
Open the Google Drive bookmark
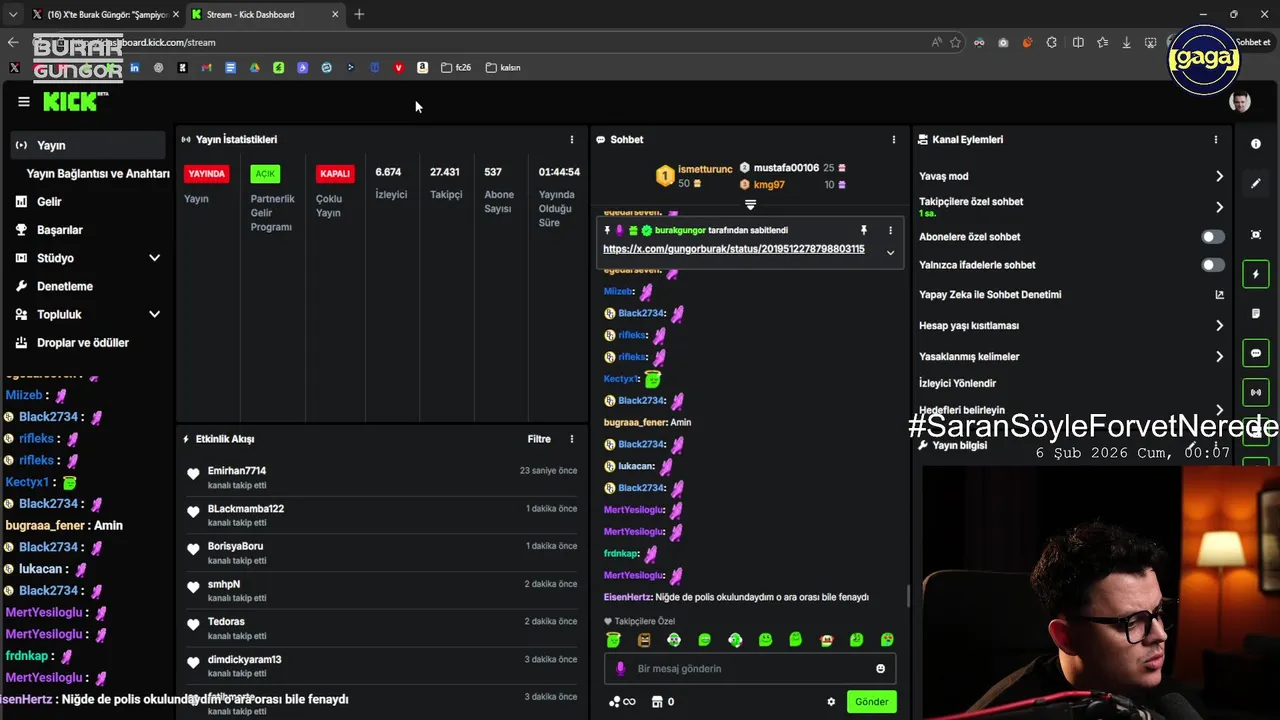[254, 68]
